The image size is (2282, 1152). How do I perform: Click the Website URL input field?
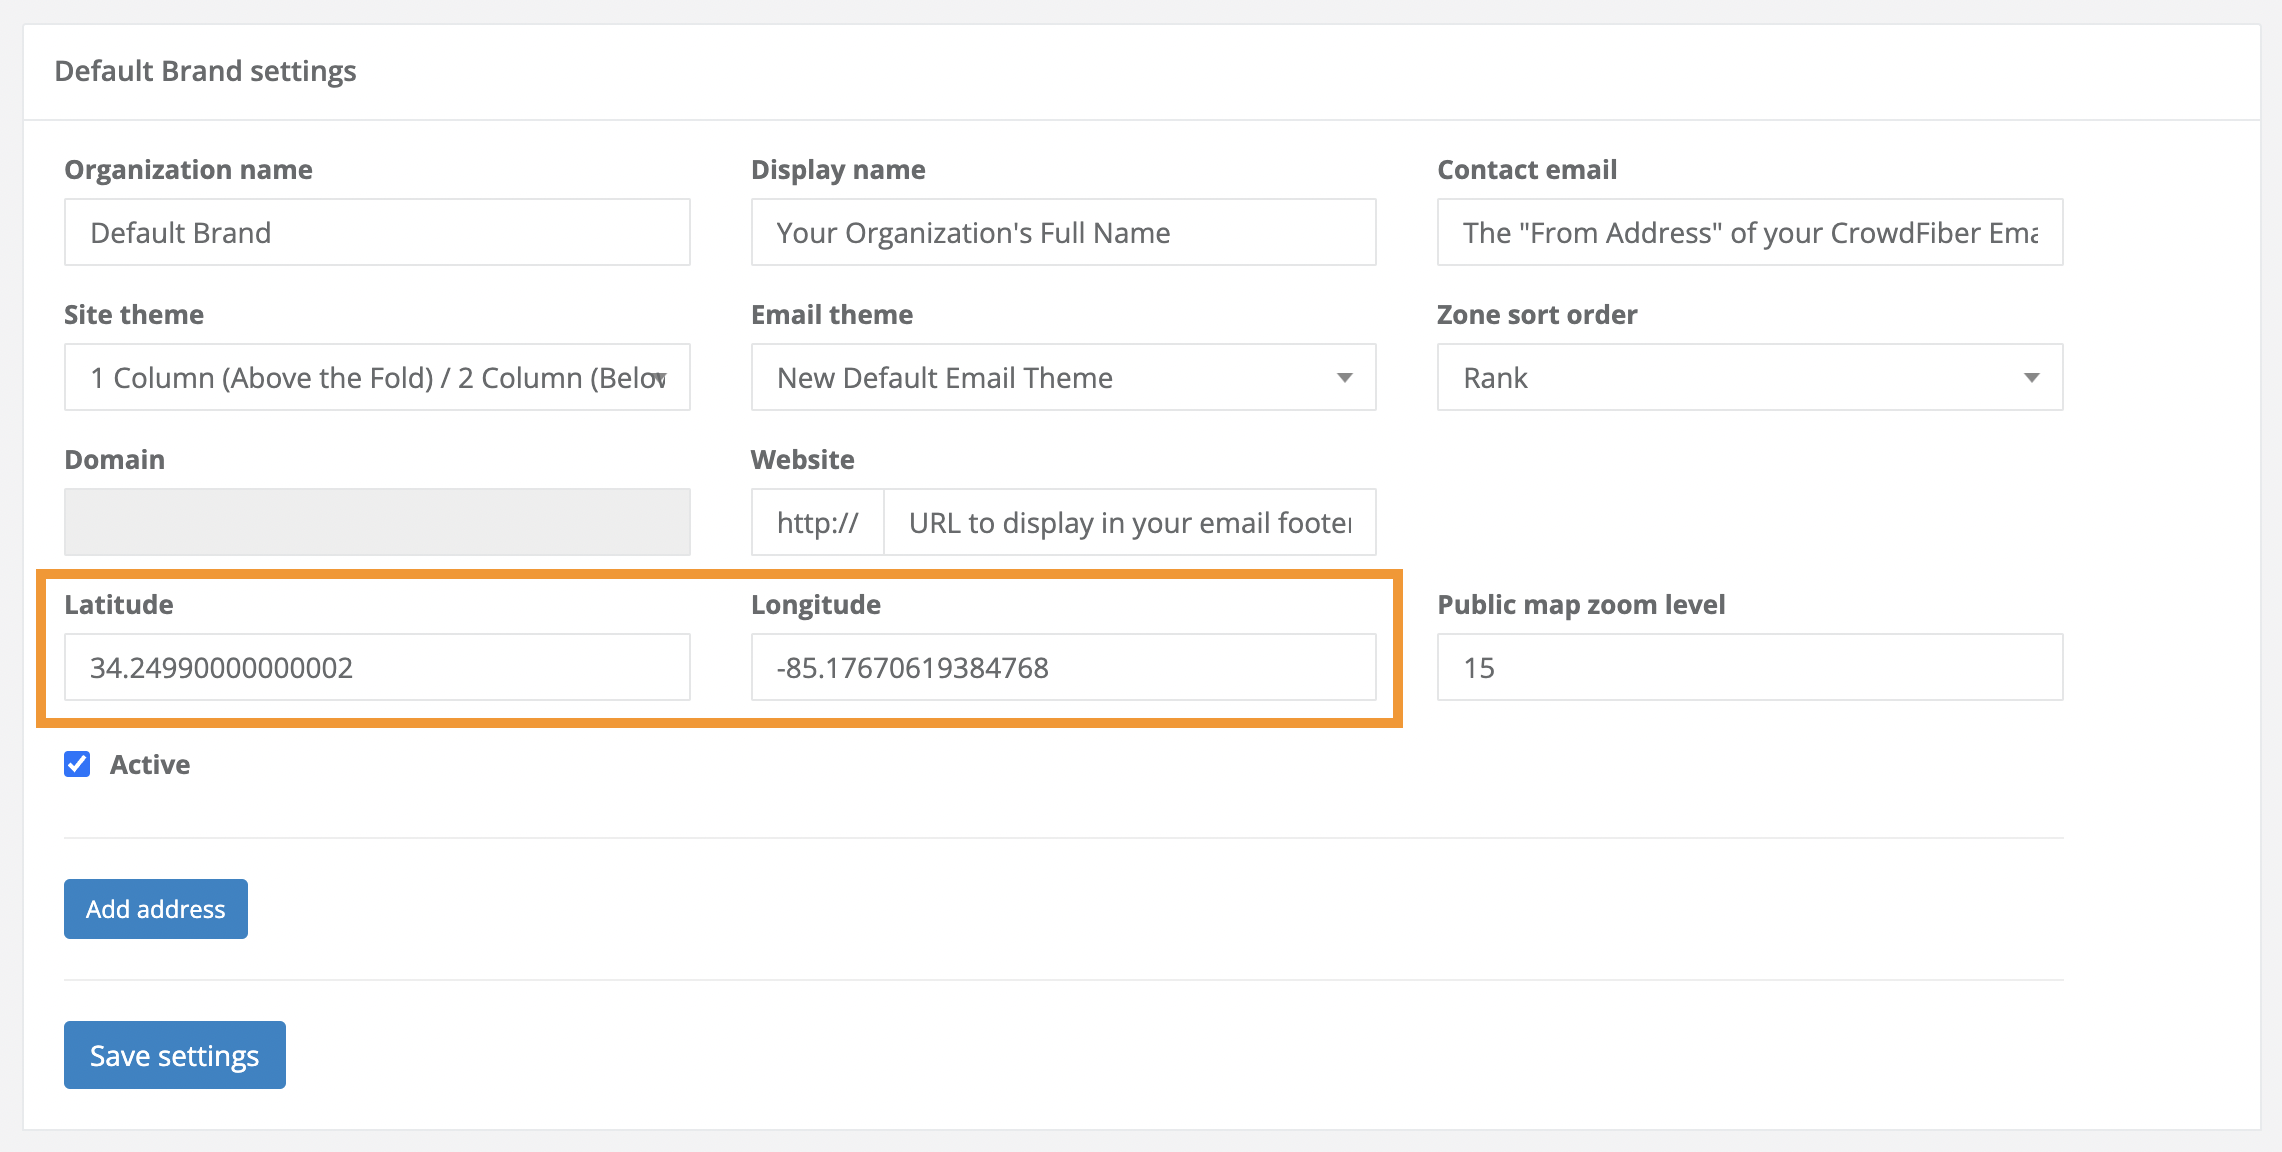pos(1128,522)
